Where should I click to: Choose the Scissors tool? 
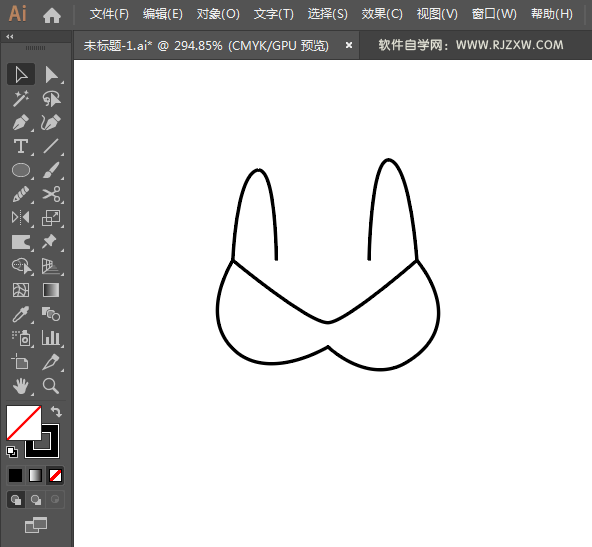pyautogui.click(x=51, y=194)
